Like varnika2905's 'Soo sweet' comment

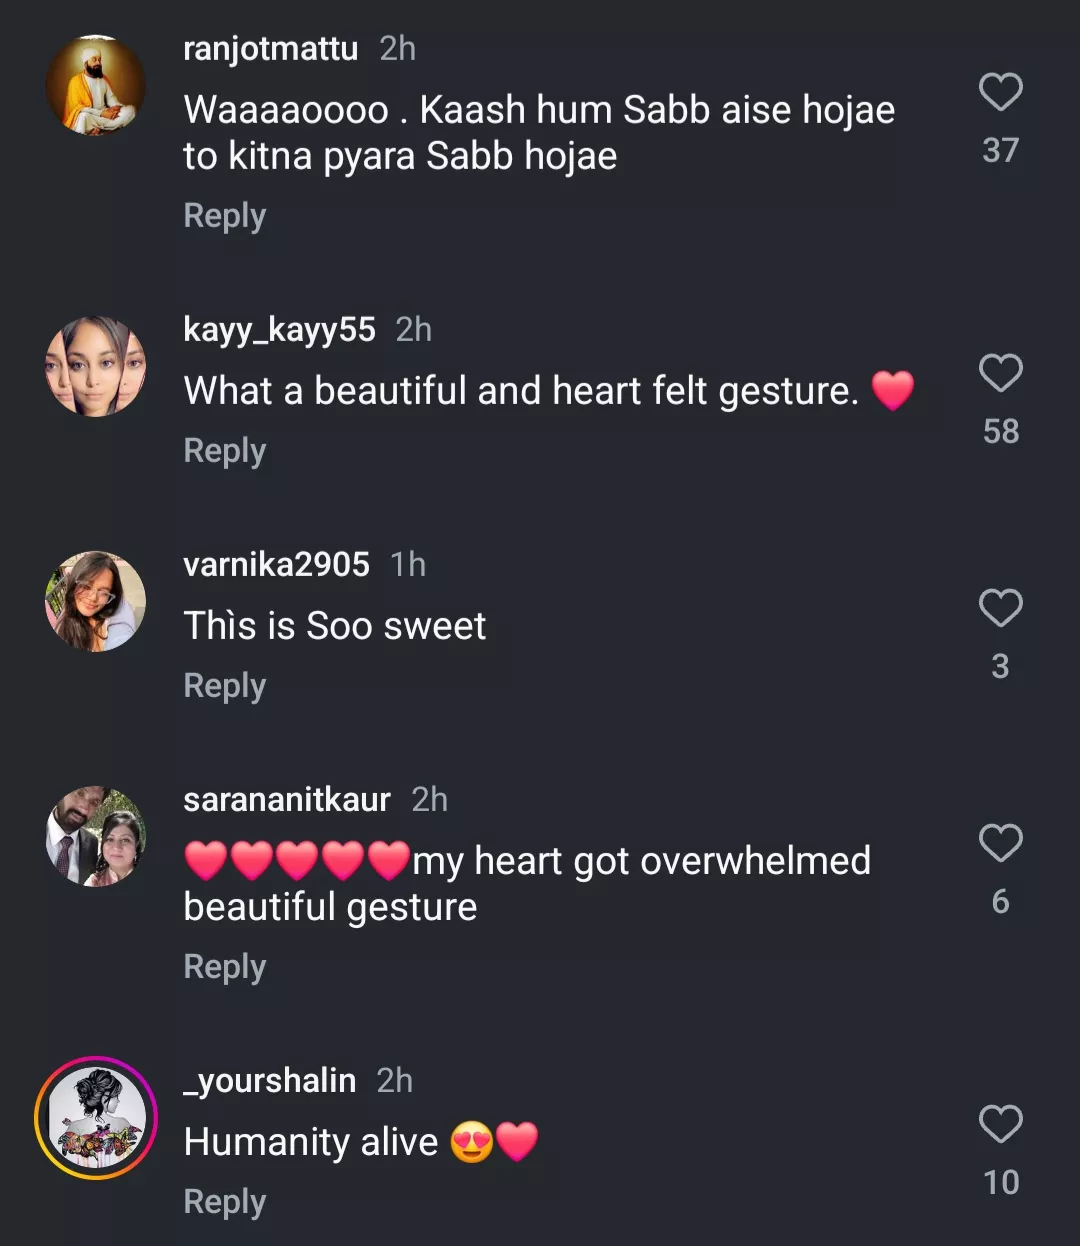point(1000,608)
